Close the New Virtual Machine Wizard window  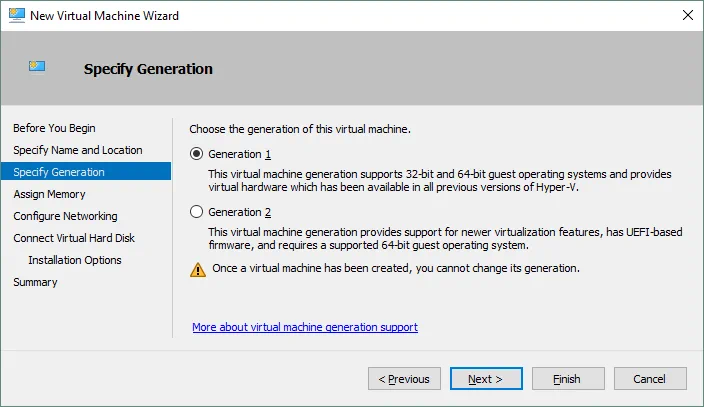(x=688, y=16)
